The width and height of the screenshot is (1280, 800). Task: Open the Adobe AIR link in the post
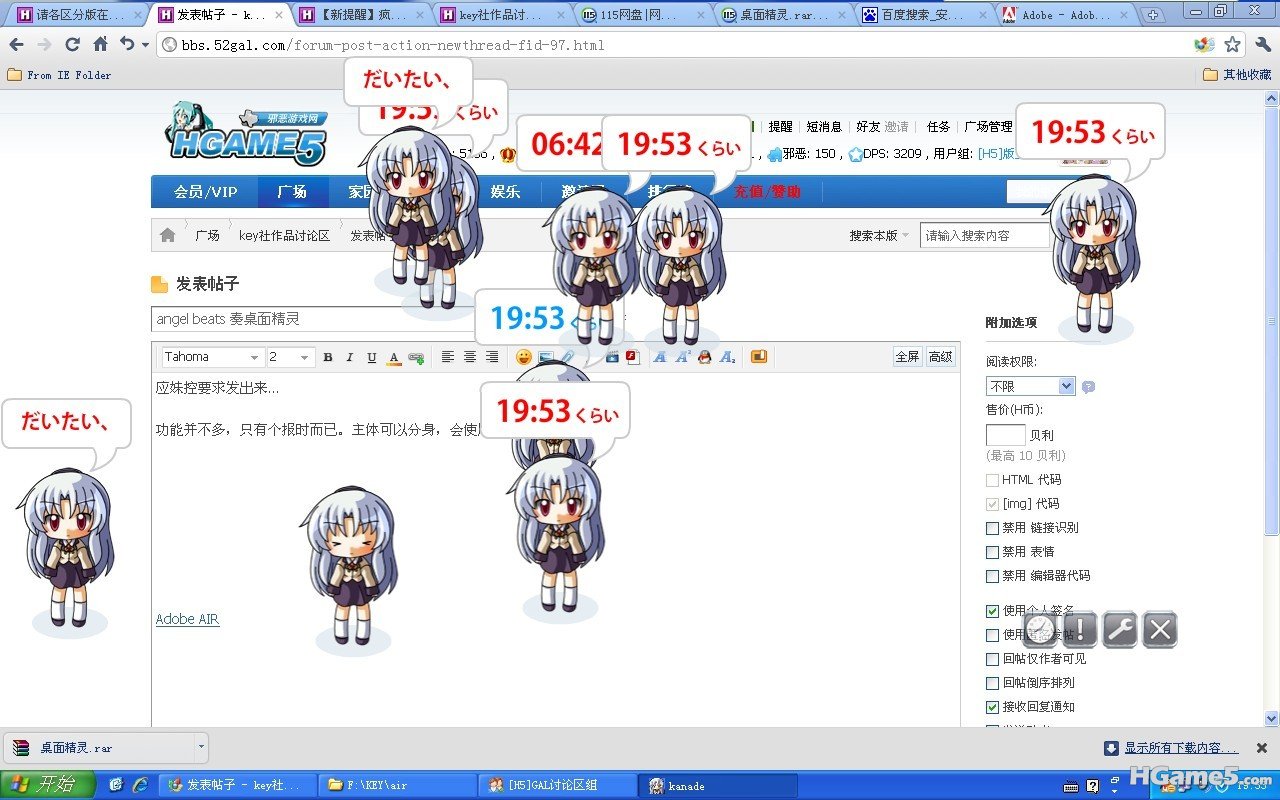(187, 619)
